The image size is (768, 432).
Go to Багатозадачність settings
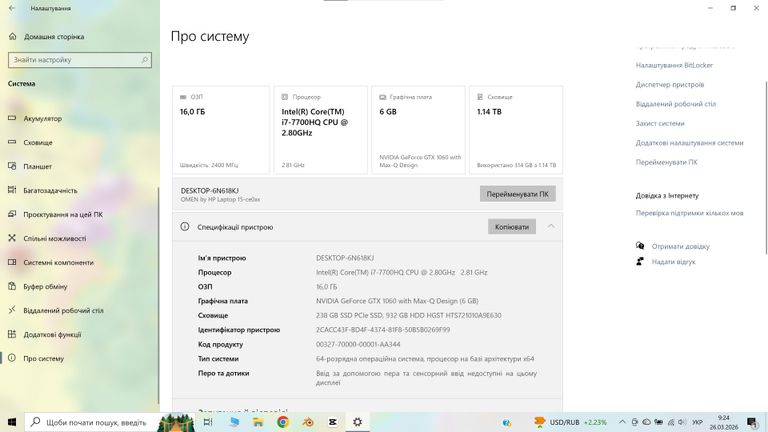[x=50, y=191]
